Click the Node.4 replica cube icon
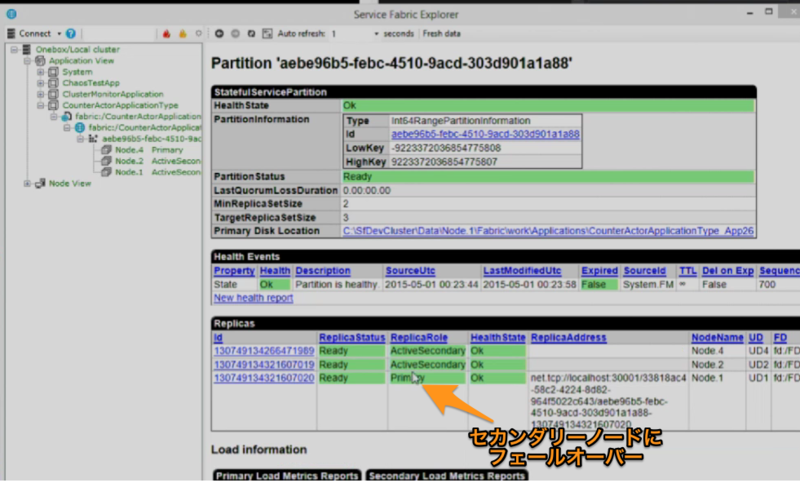The height and width of the screenshot is (483, 800). 106,150
